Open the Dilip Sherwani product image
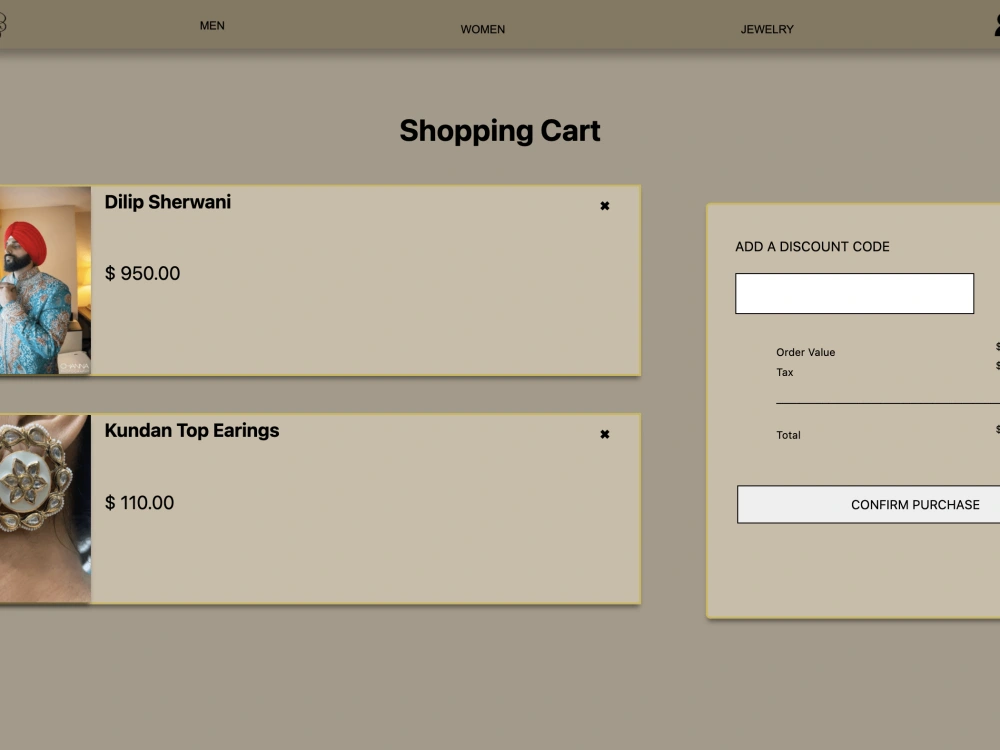 tap(45, 280)
